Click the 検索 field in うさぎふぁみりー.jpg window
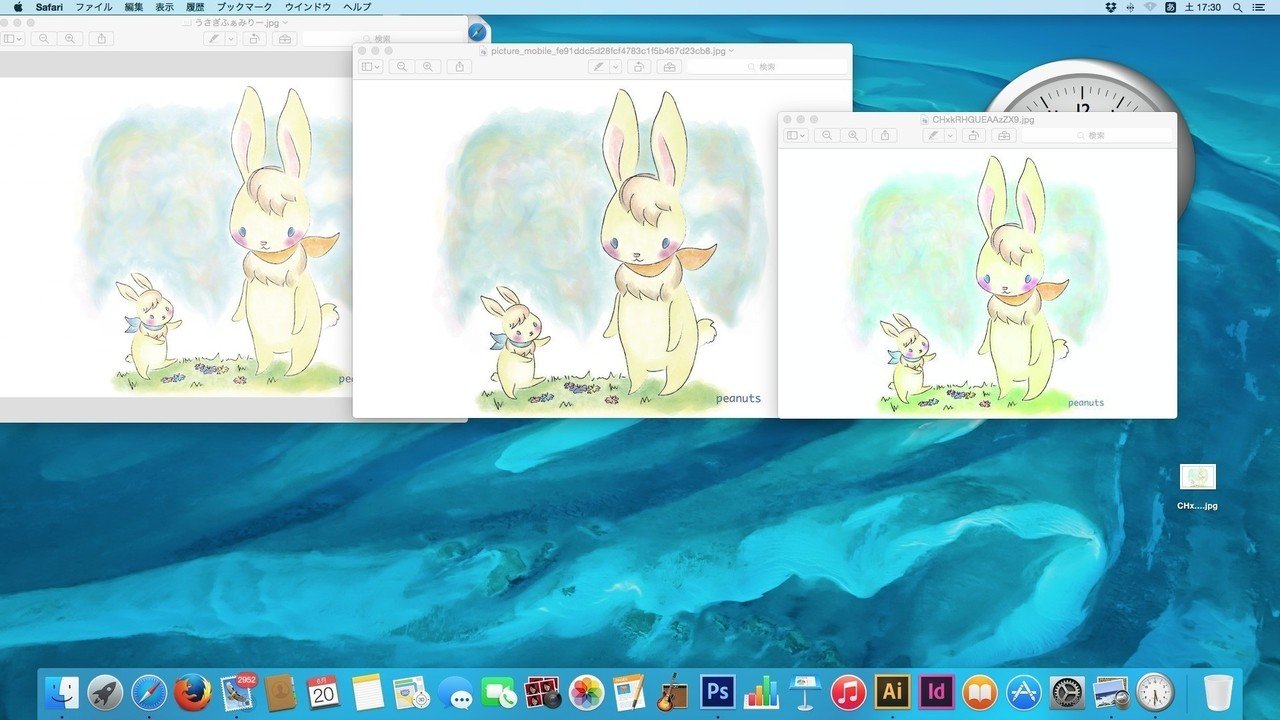The image size is (1280, 720). pos(382,39)
